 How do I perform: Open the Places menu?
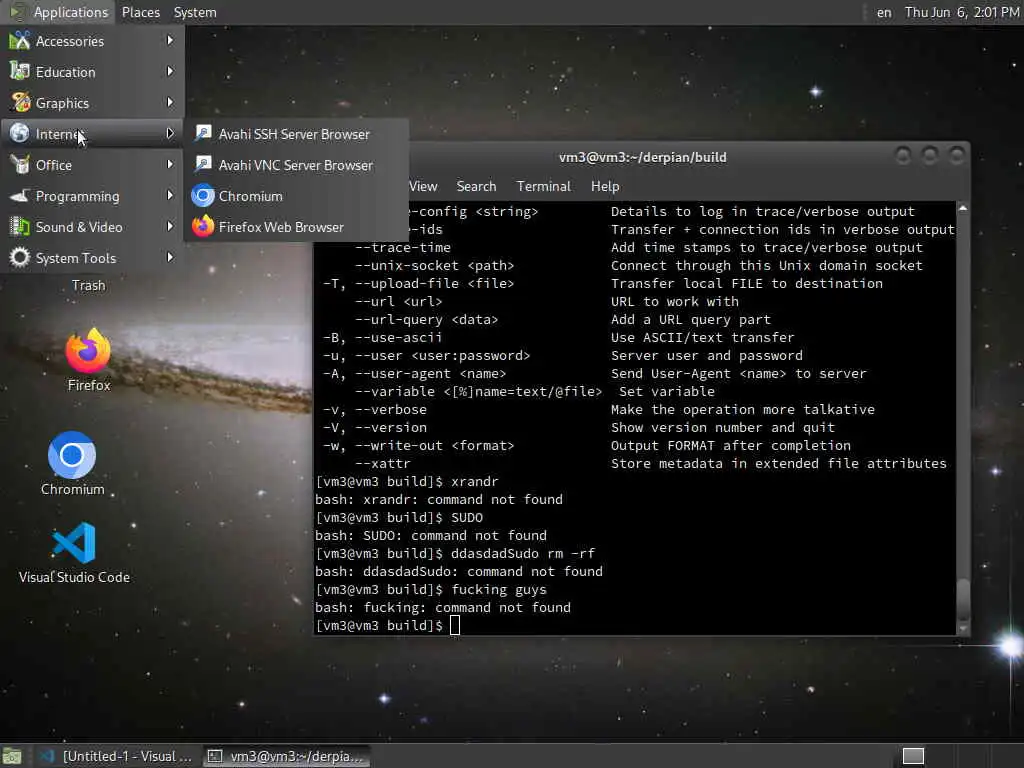pyautogui.click(x=140, y=12)
